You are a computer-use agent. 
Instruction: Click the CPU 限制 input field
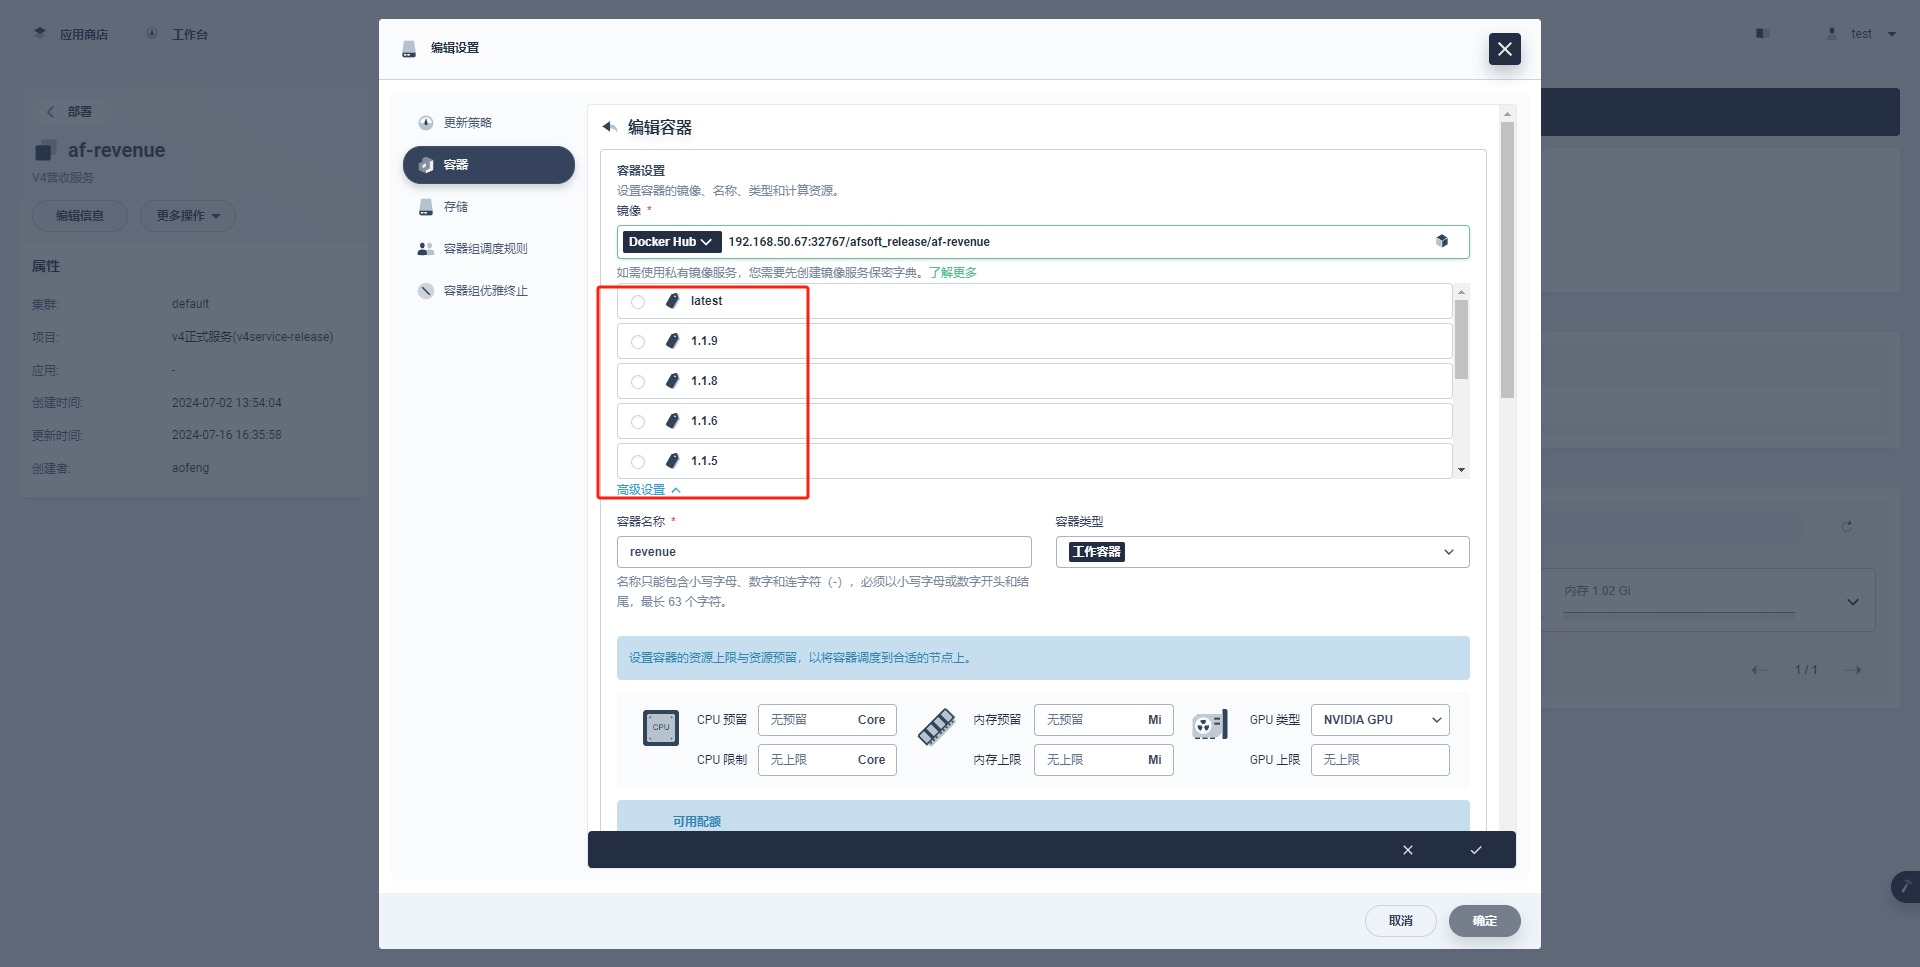827,760
